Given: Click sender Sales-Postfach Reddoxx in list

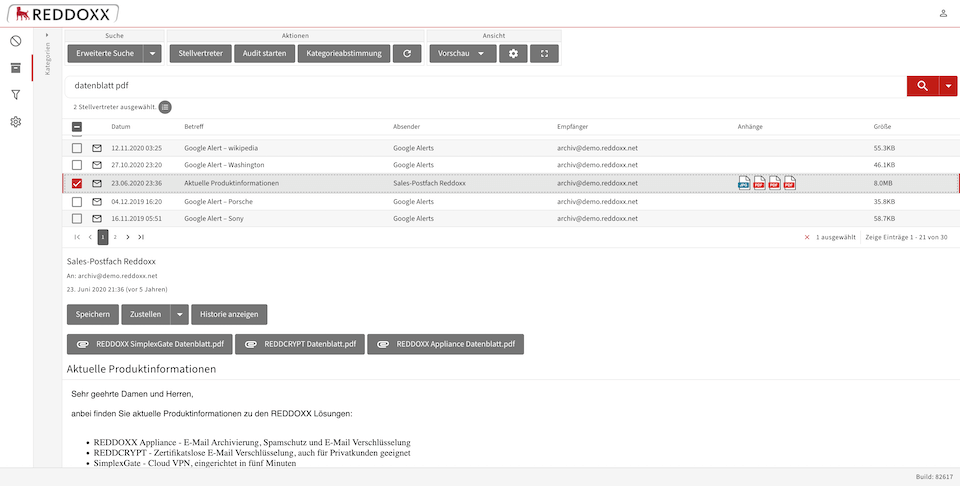Looking at the screenshot, I should coord(430,183).
